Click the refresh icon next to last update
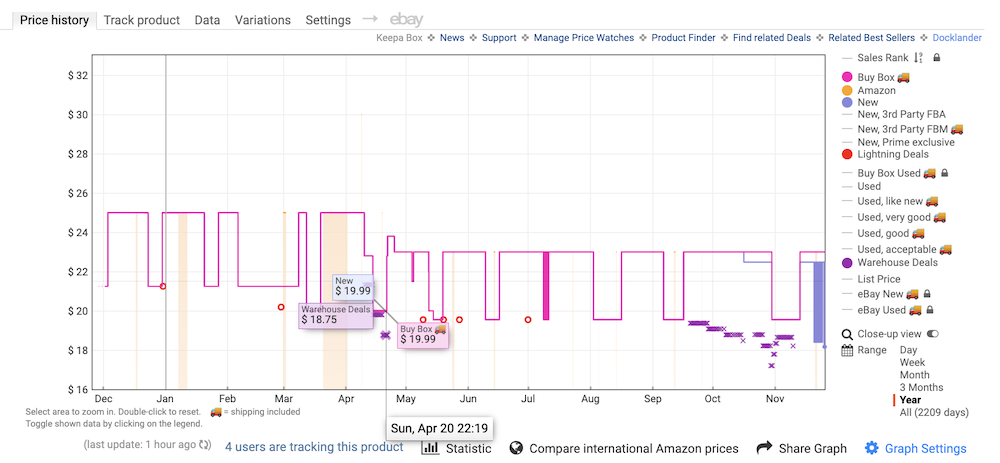Viewport: 1000px width, 463px height. 206,444
